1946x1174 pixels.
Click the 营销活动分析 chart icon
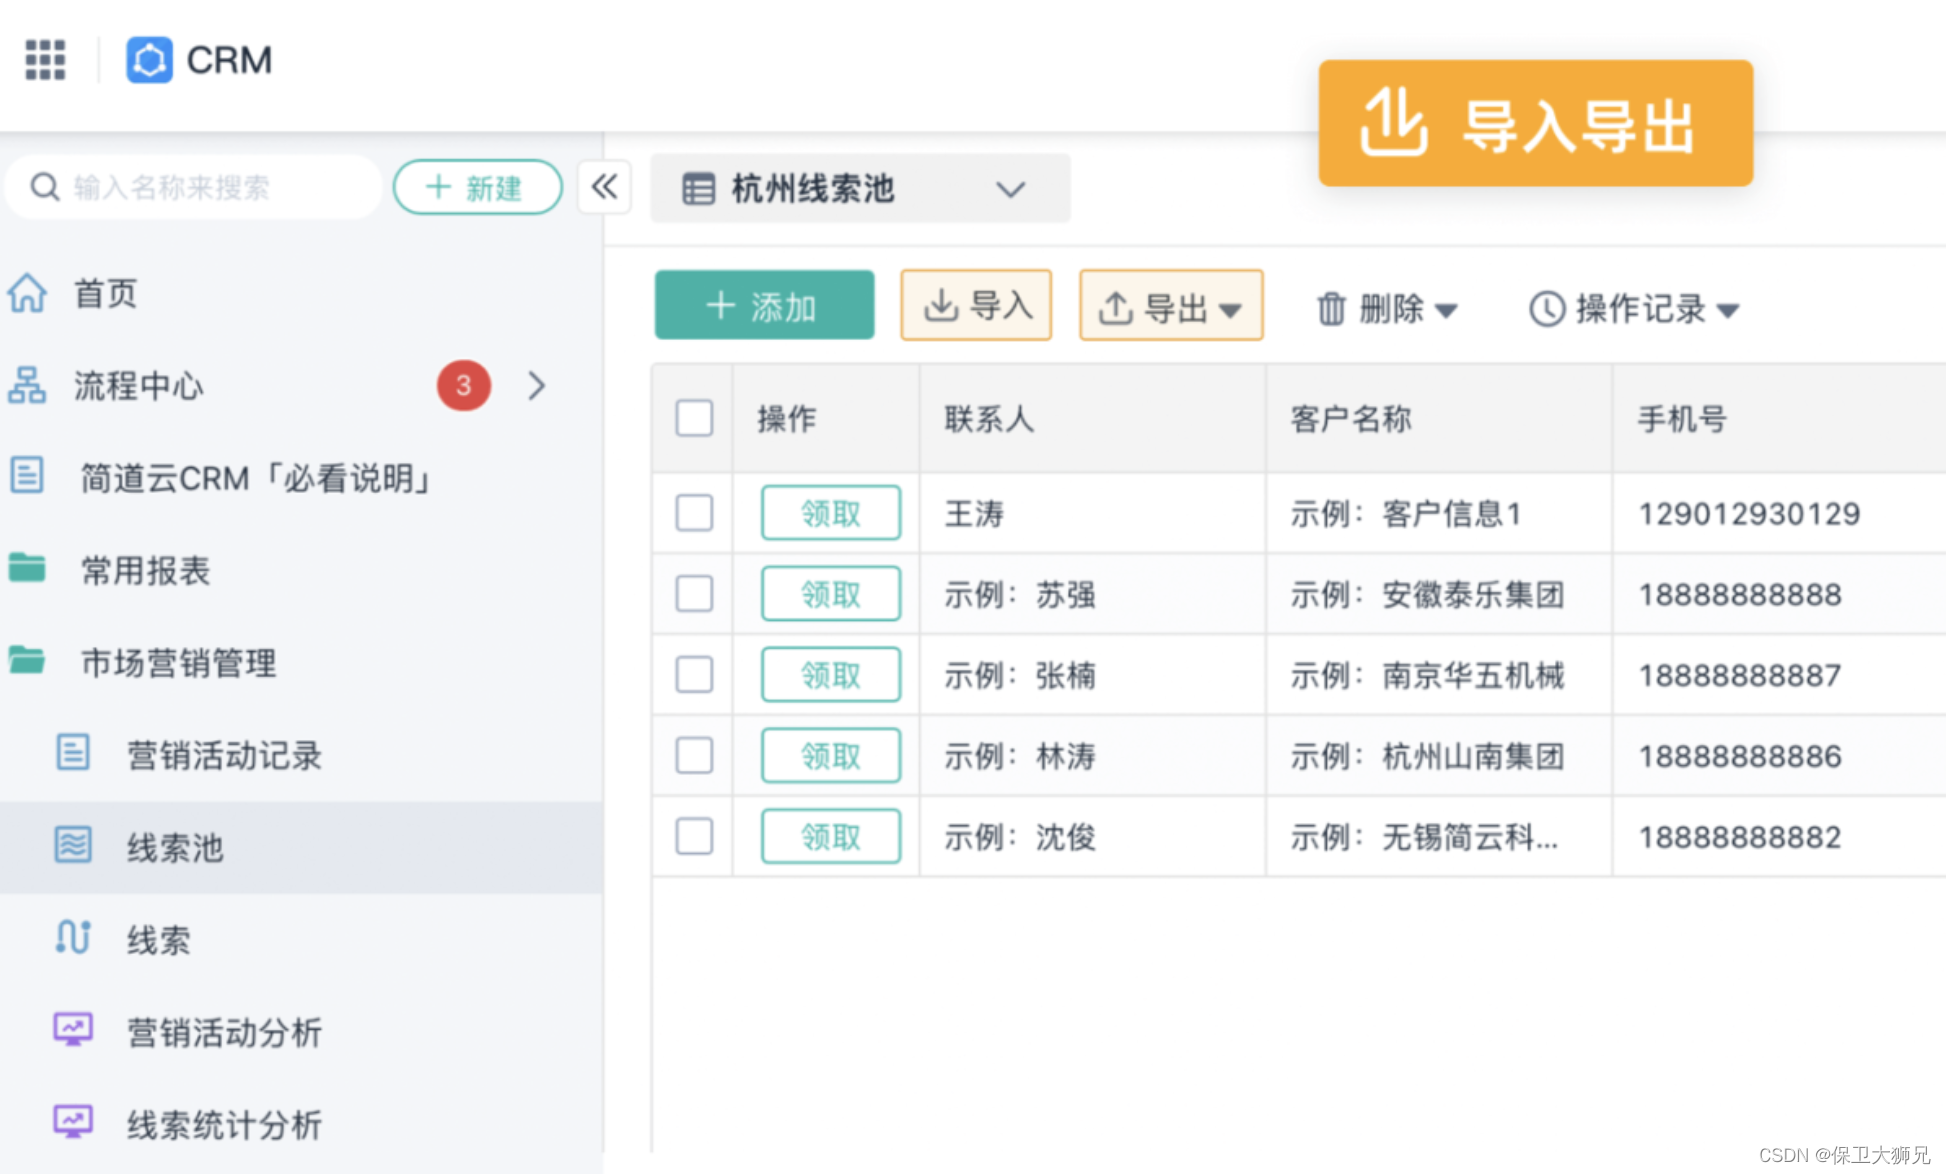[73, 1030]
